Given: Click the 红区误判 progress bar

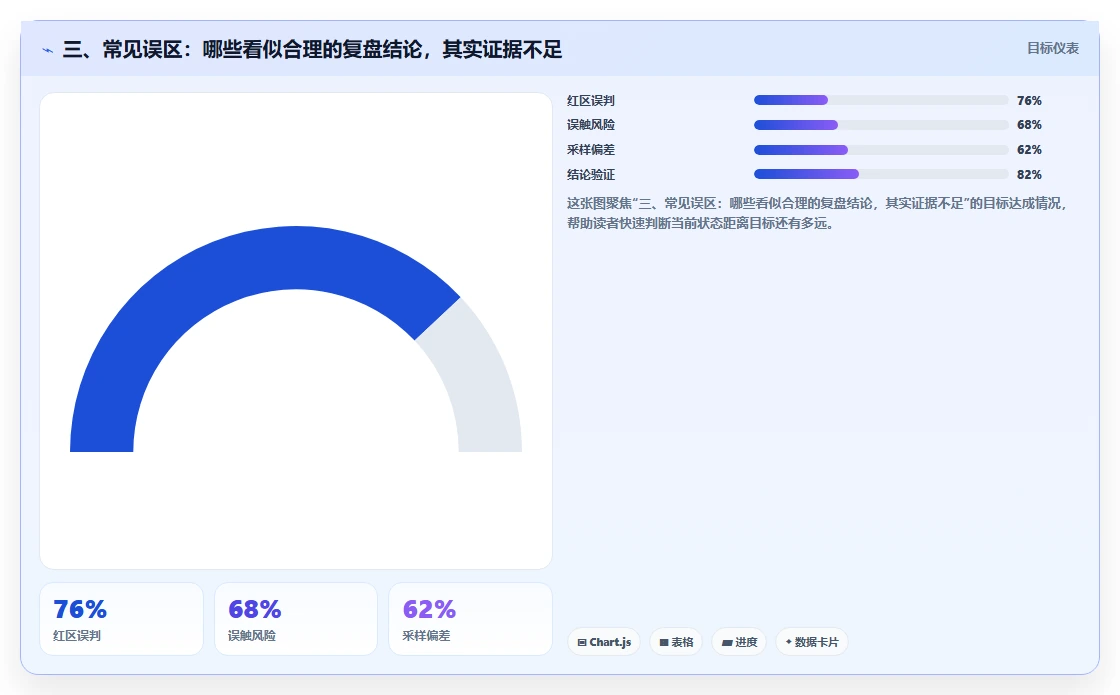Looking at the screenshot, I should [881, 100].
